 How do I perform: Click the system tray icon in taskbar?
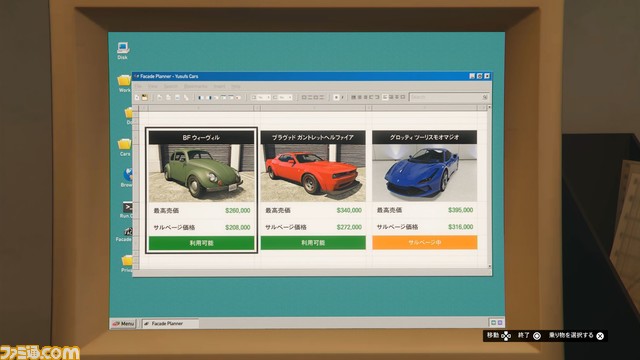point(496,322)
